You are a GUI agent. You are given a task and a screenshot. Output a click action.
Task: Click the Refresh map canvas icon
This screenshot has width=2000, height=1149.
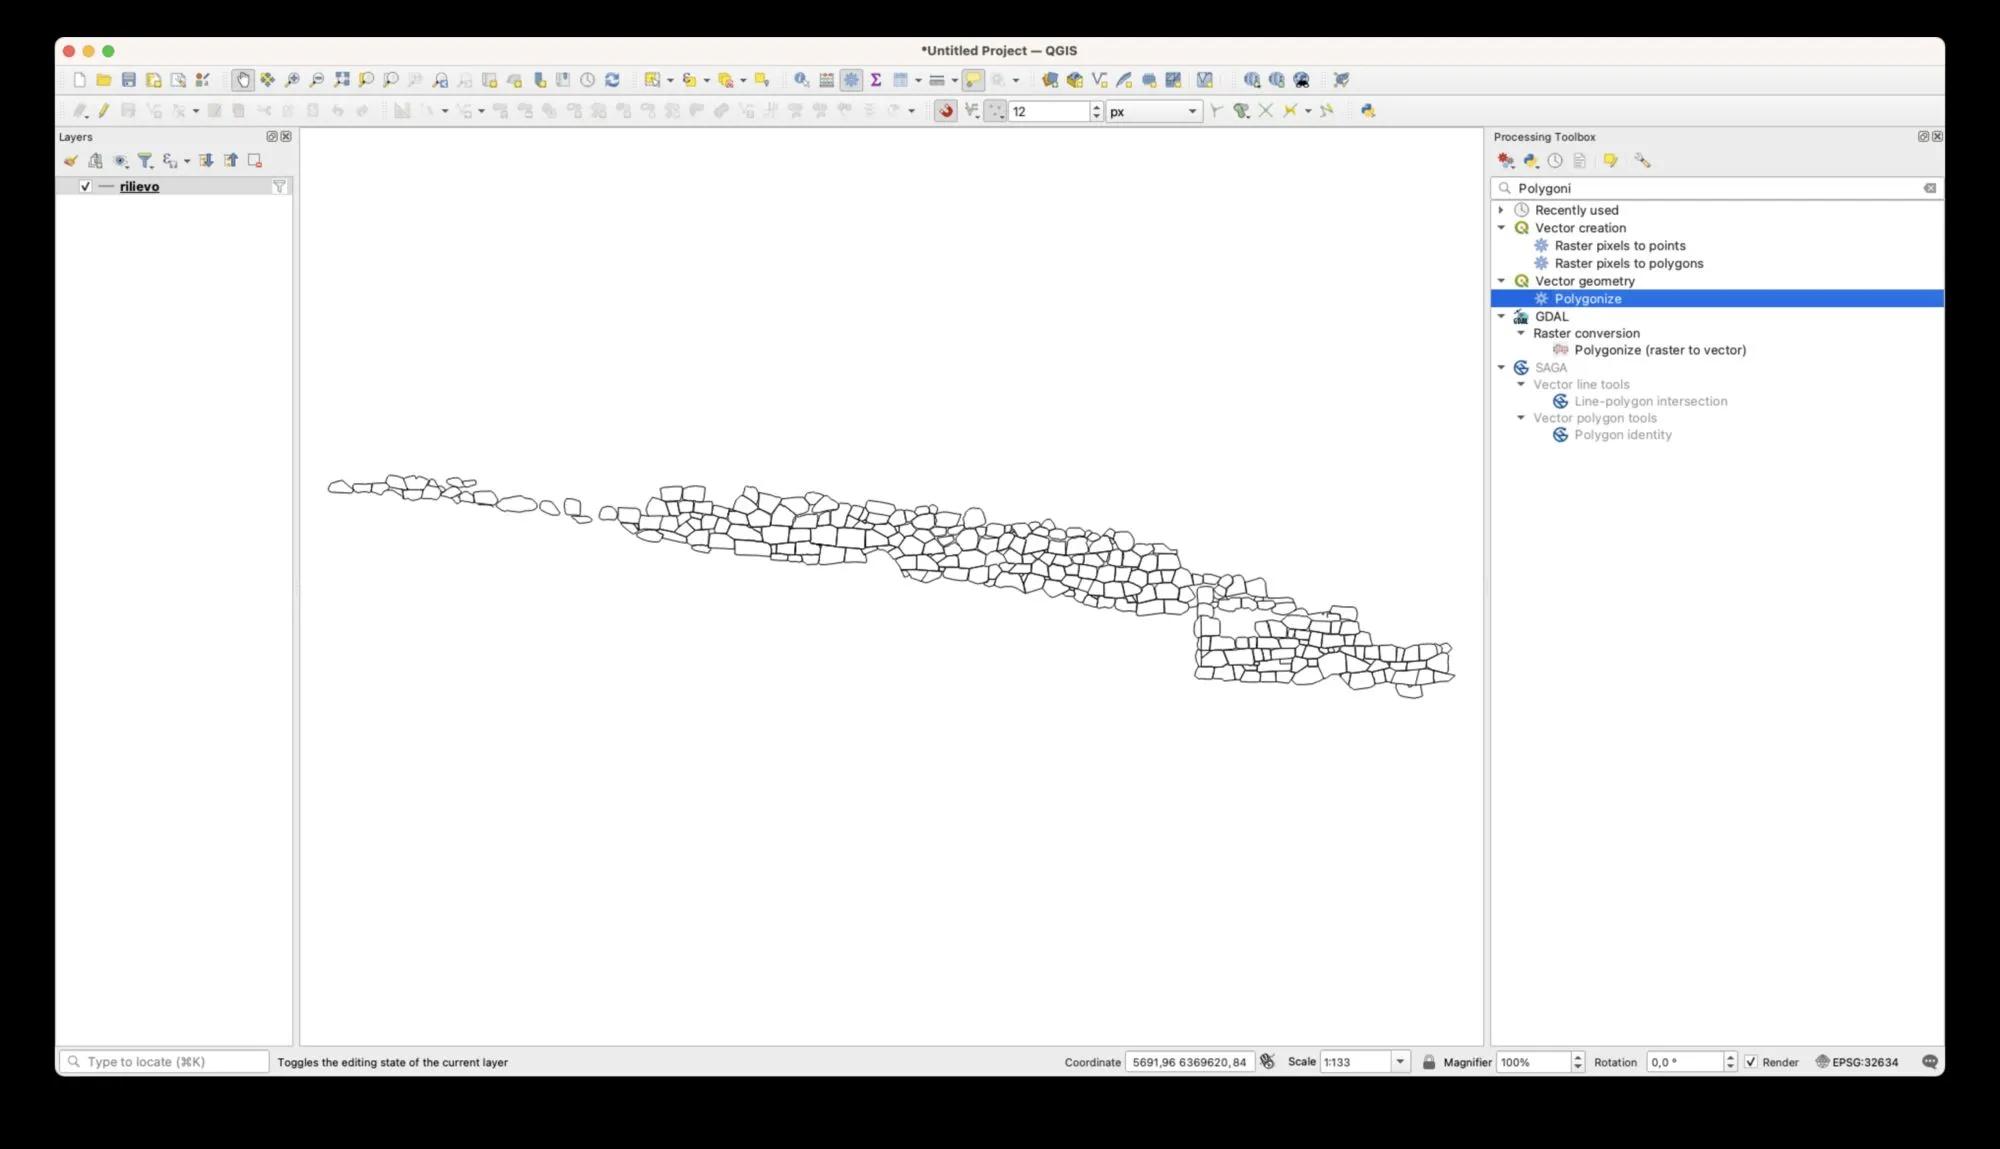pyautogui.click(x=612, y=80)
